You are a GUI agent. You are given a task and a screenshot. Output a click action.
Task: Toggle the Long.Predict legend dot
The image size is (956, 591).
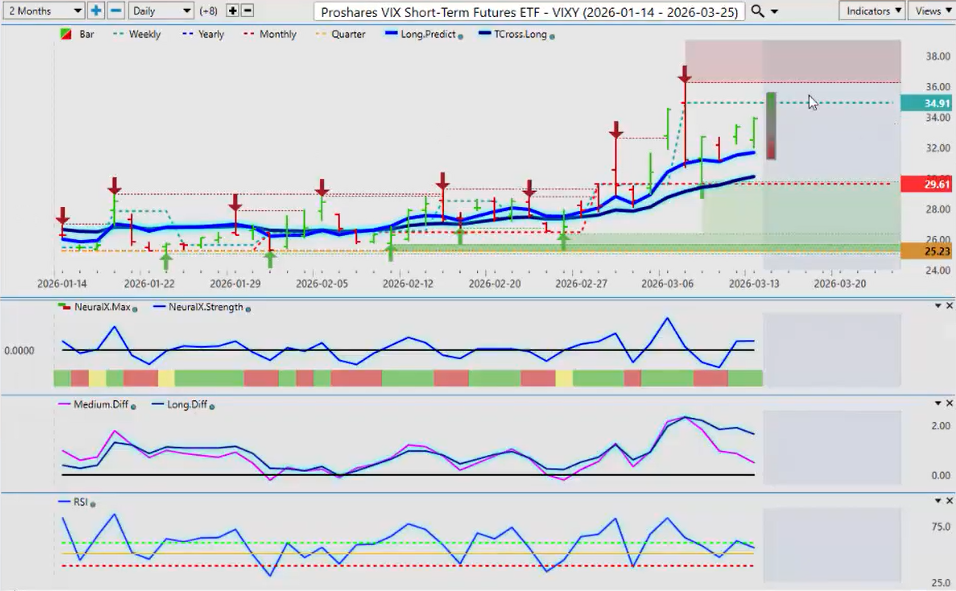point(460,35)
